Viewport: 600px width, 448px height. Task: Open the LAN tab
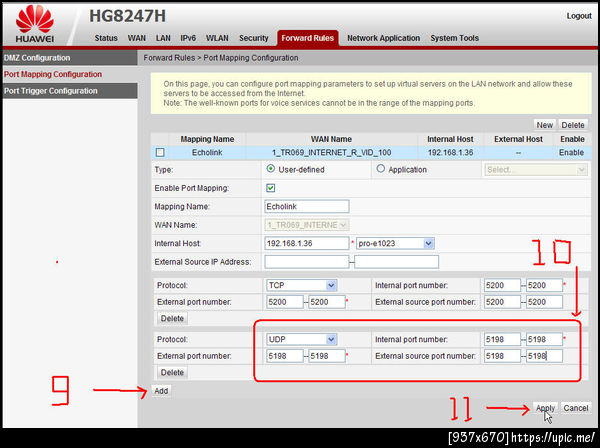(163, 38)
